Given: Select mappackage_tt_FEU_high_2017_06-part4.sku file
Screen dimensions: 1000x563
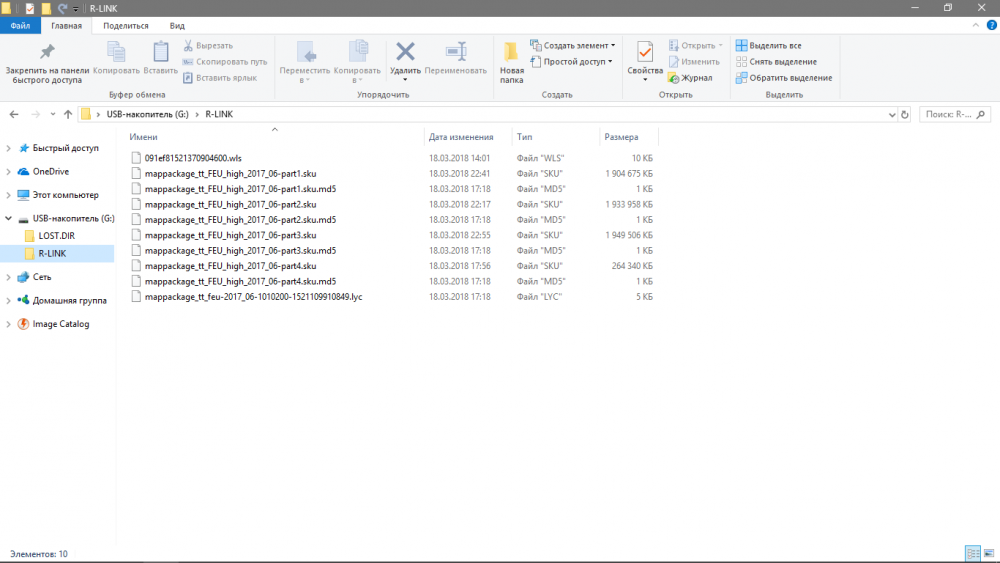Looking at the screenshot, I should (230, 266).
